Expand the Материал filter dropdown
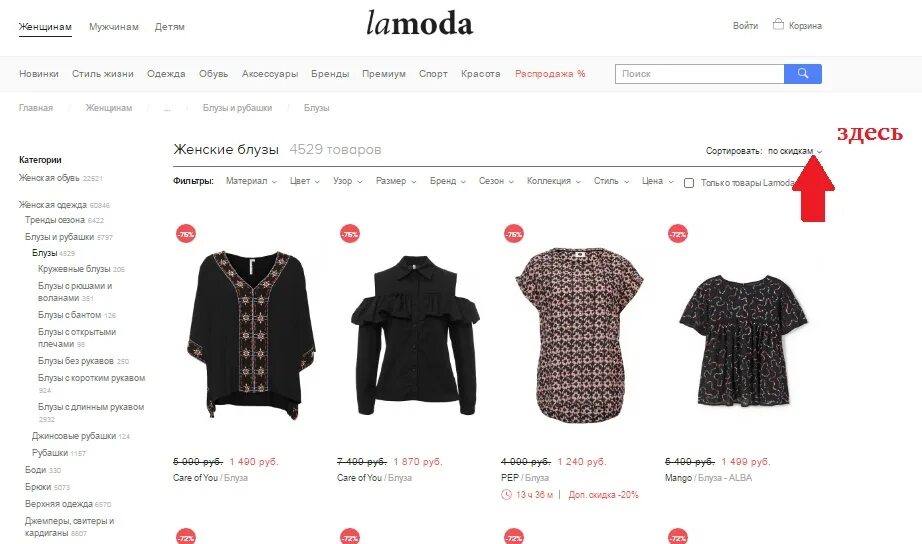The image size is (922, 544). click(251, 181)
